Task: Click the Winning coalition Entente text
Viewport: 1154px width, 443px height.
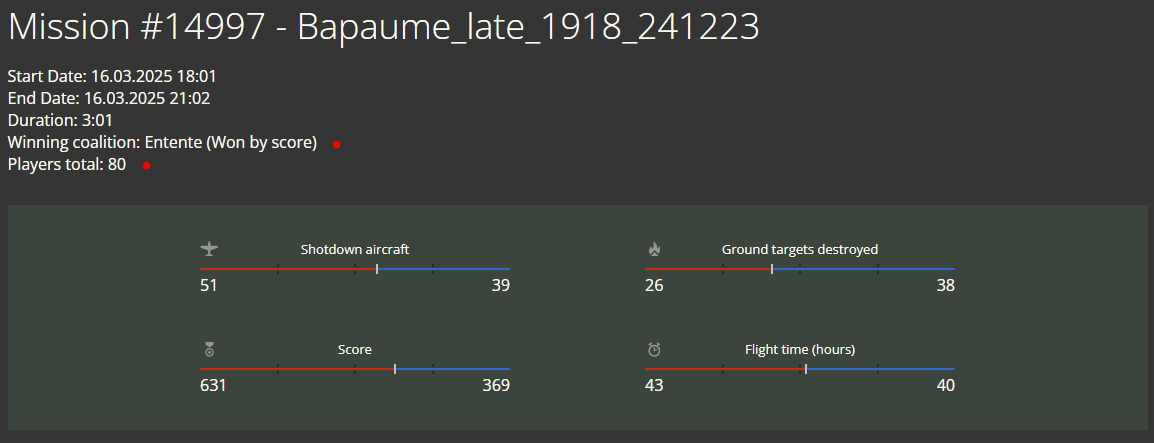Action: coord(162,143)
